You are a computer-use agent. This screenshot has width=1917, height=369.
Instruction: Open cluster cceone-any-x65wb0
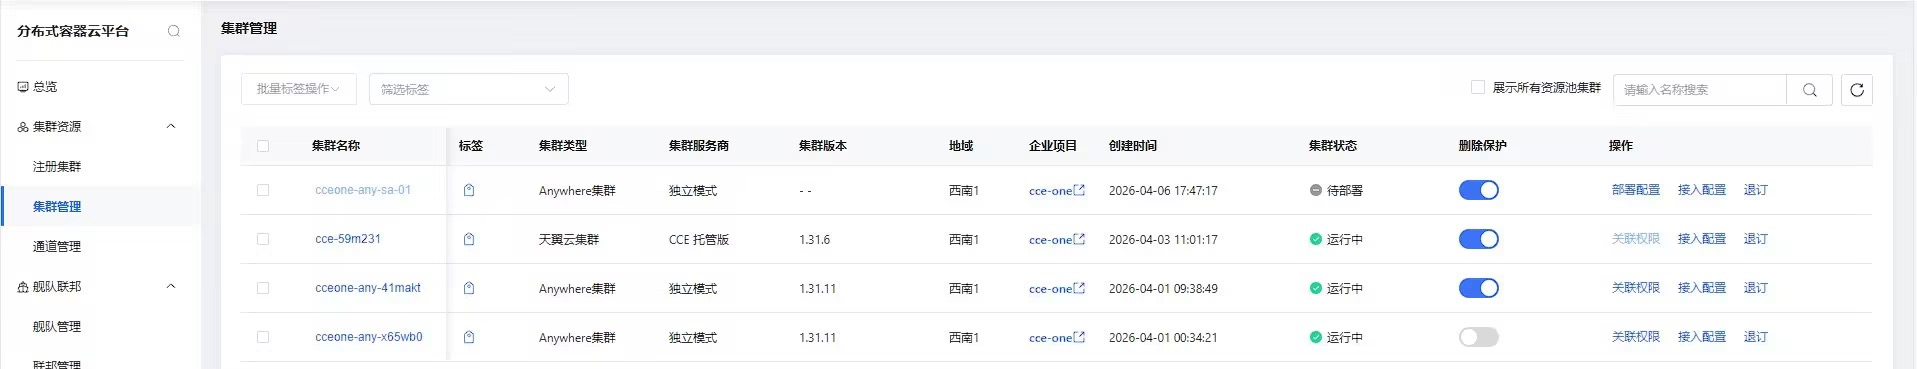pyautogui.click(x=369, y=337)
